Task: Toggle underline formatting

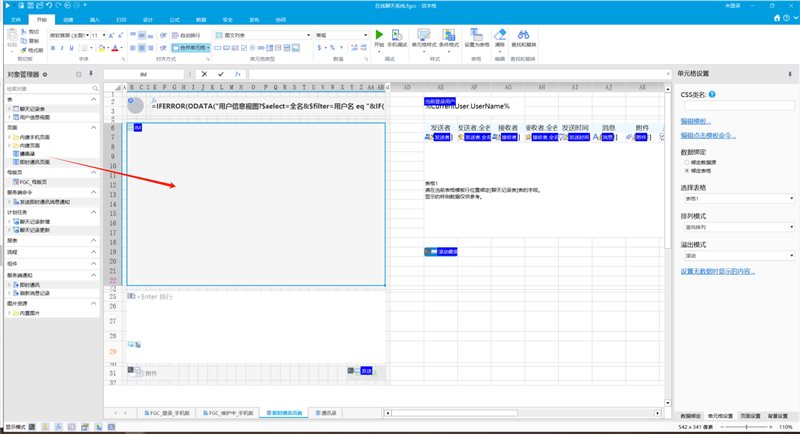Action: pos(71,48)
